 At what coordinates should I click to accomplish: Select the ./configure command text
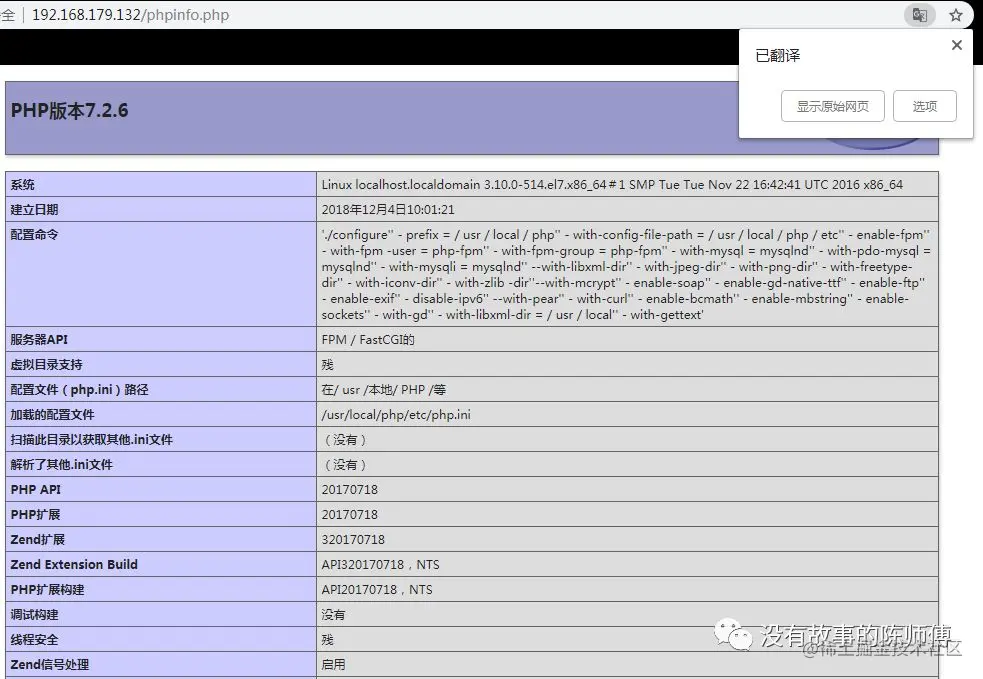pos(626,275)
